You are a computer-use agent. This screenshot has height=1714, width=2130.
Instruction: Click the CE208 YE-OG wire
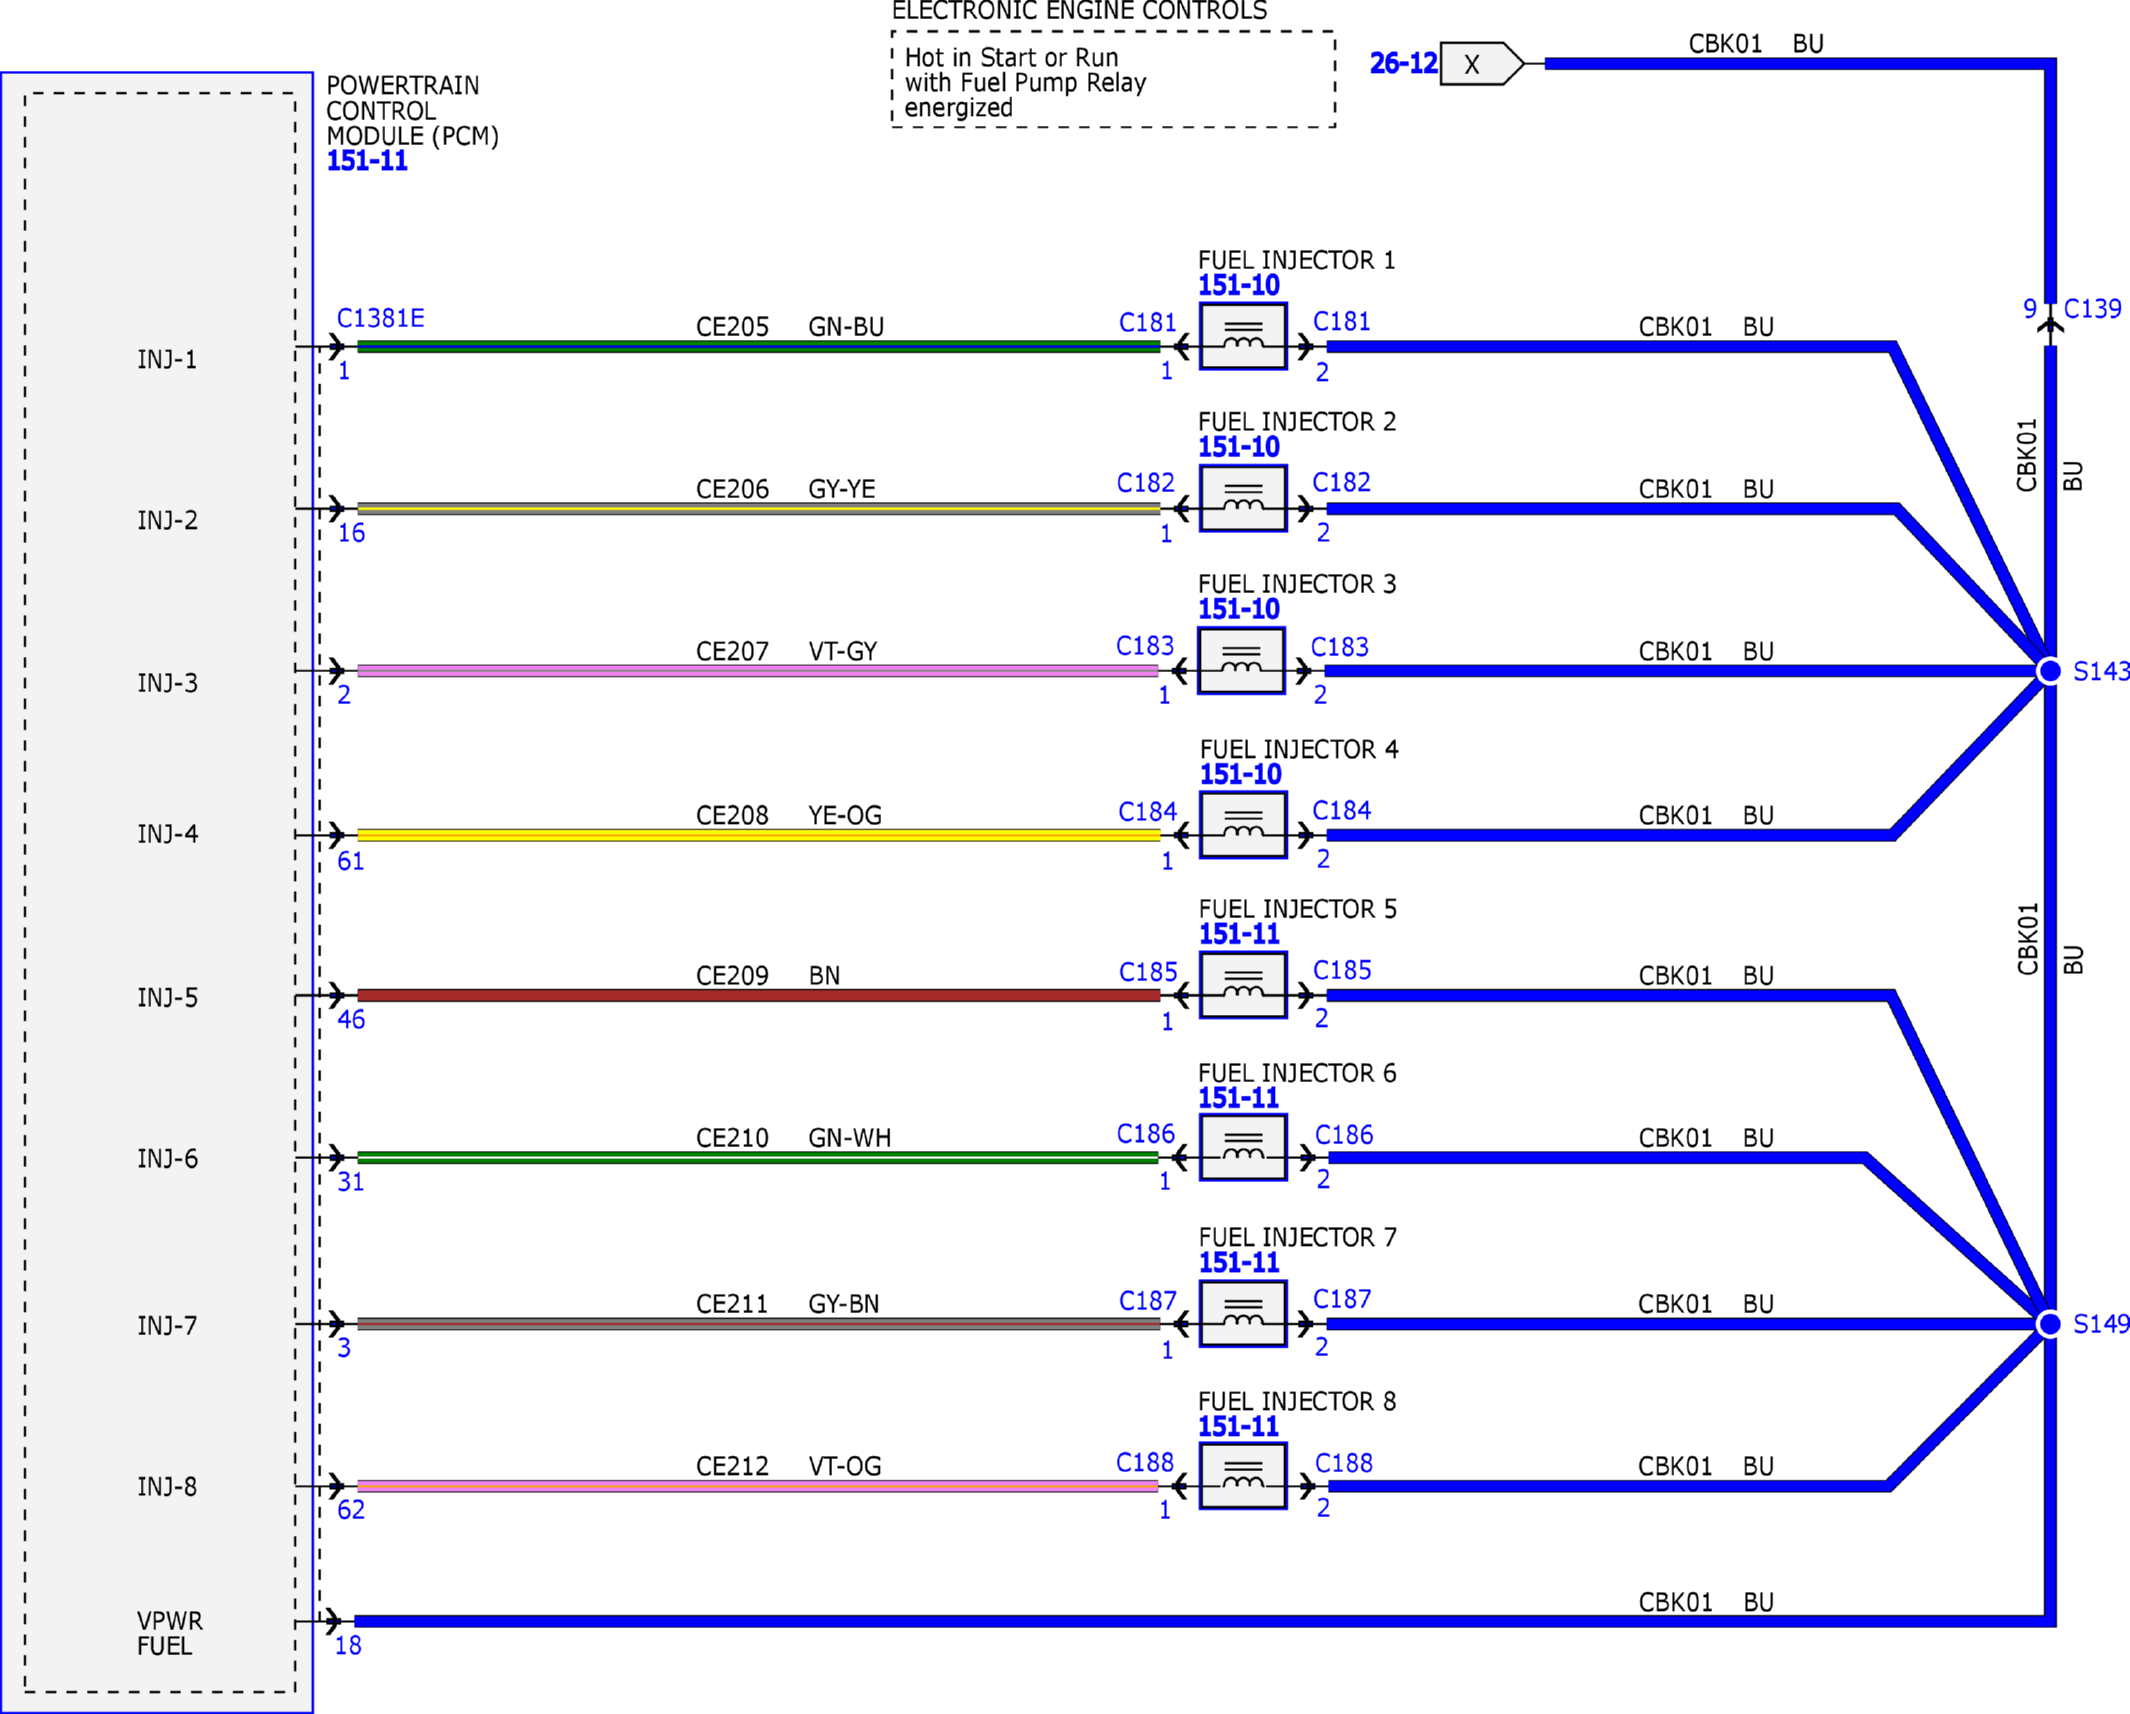(758, 835)
